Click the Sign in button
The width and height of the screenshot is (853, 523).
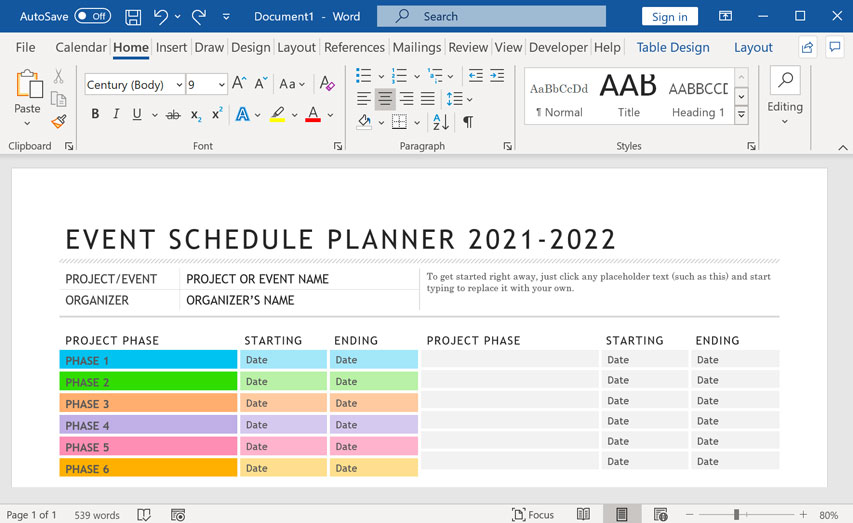click(669, 16)
